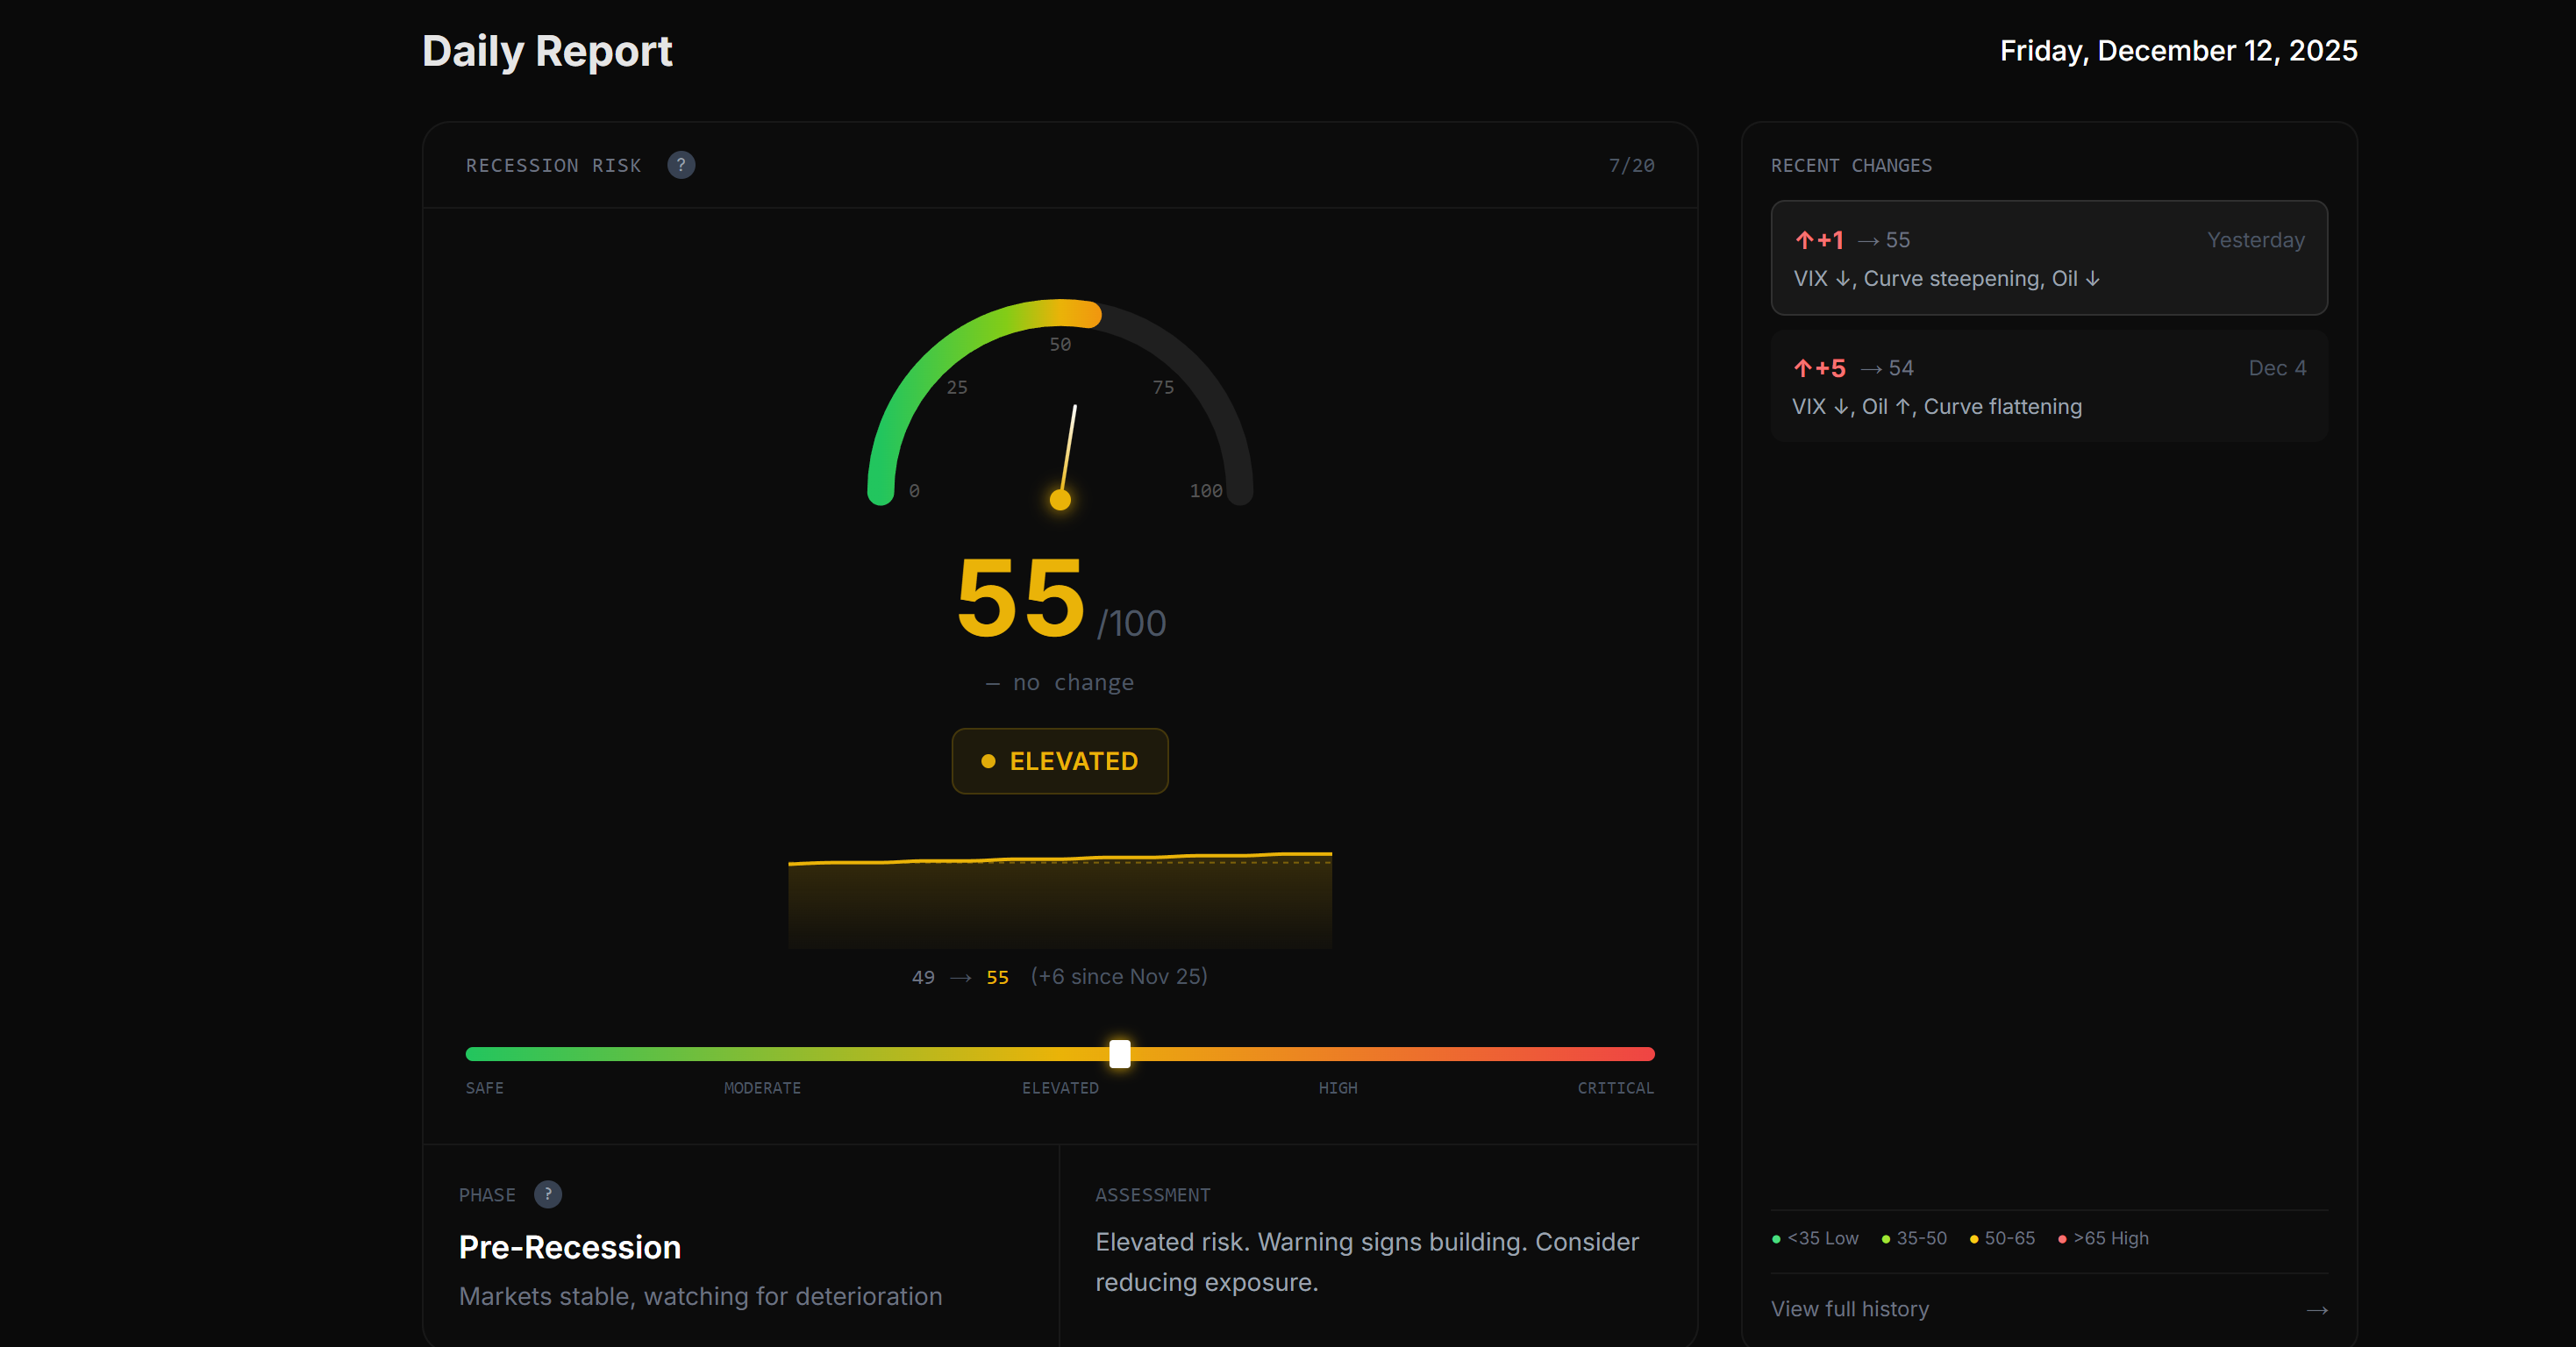
Task: Click the ELEVATED status badge
Action: (1060, 761)
